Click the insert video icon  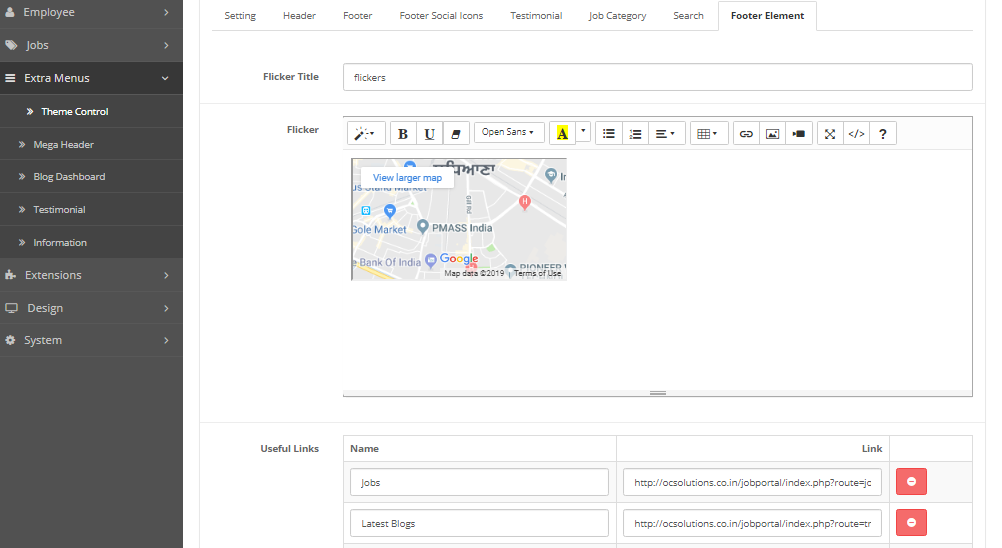[x=798, y=133]
